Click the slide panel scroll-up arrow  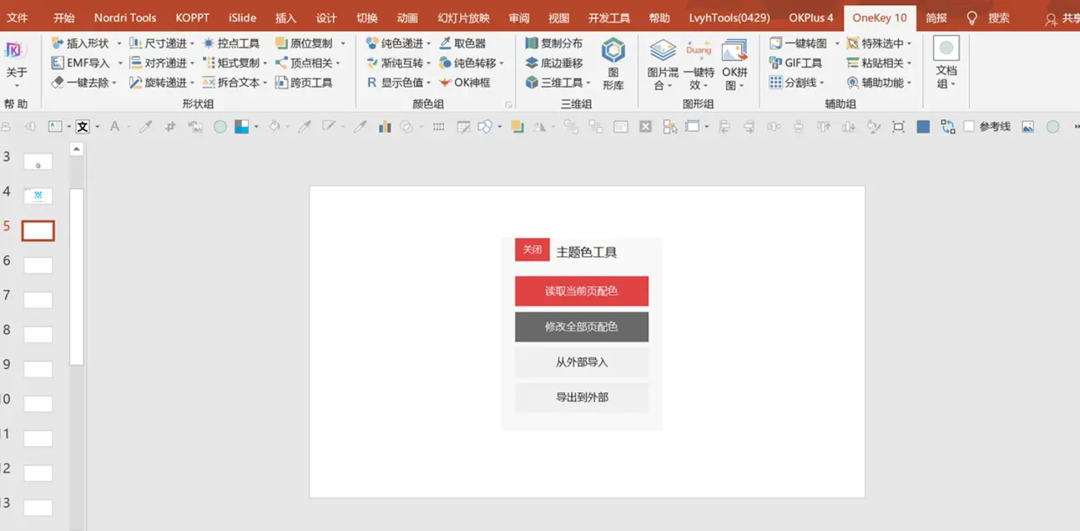click(76, 148)
